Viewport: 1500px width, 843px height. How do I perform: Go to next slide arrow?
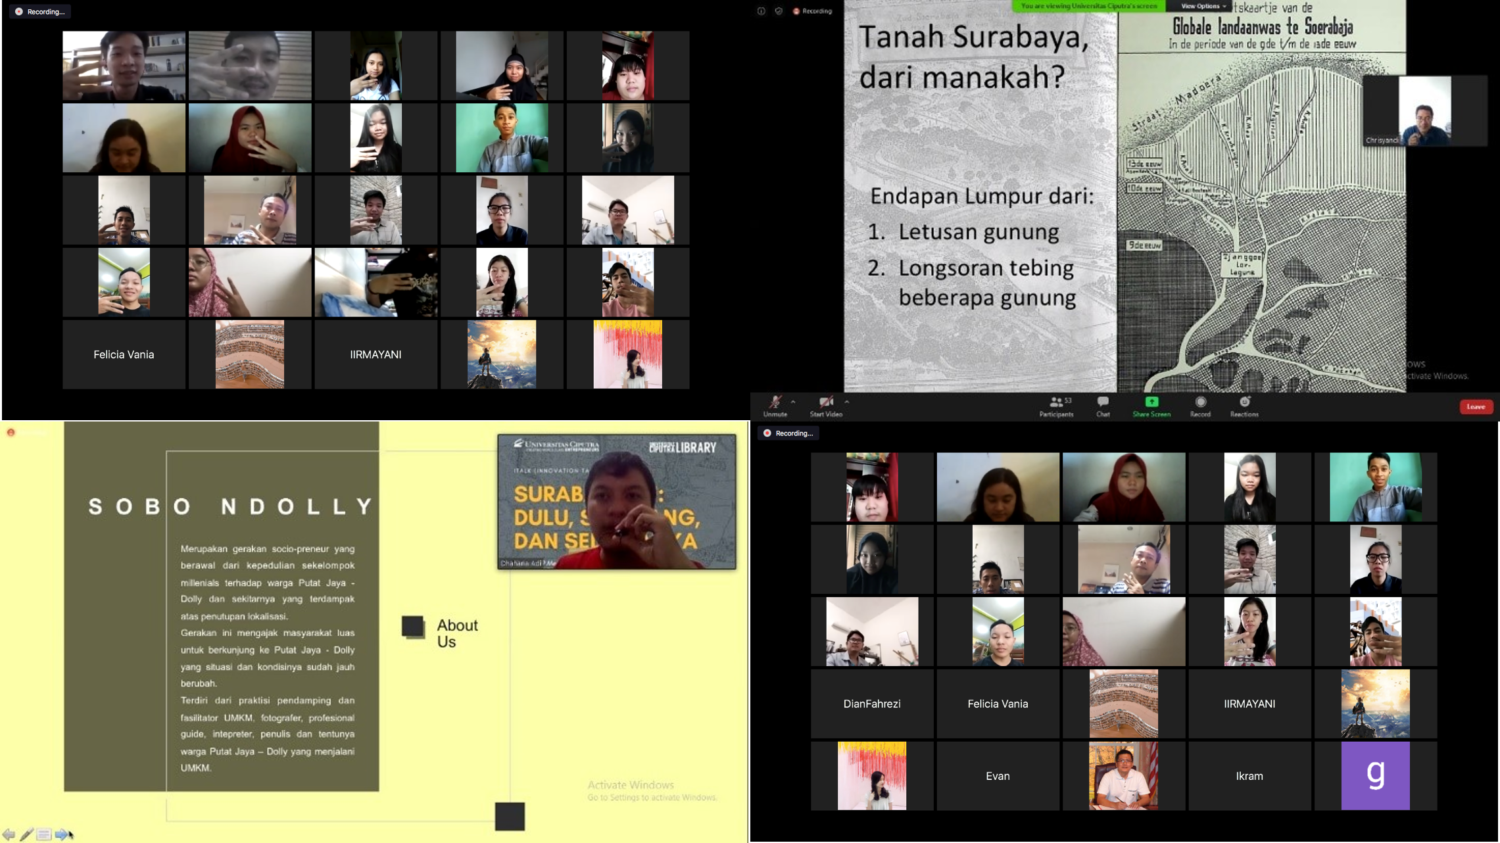pos(62,834)
